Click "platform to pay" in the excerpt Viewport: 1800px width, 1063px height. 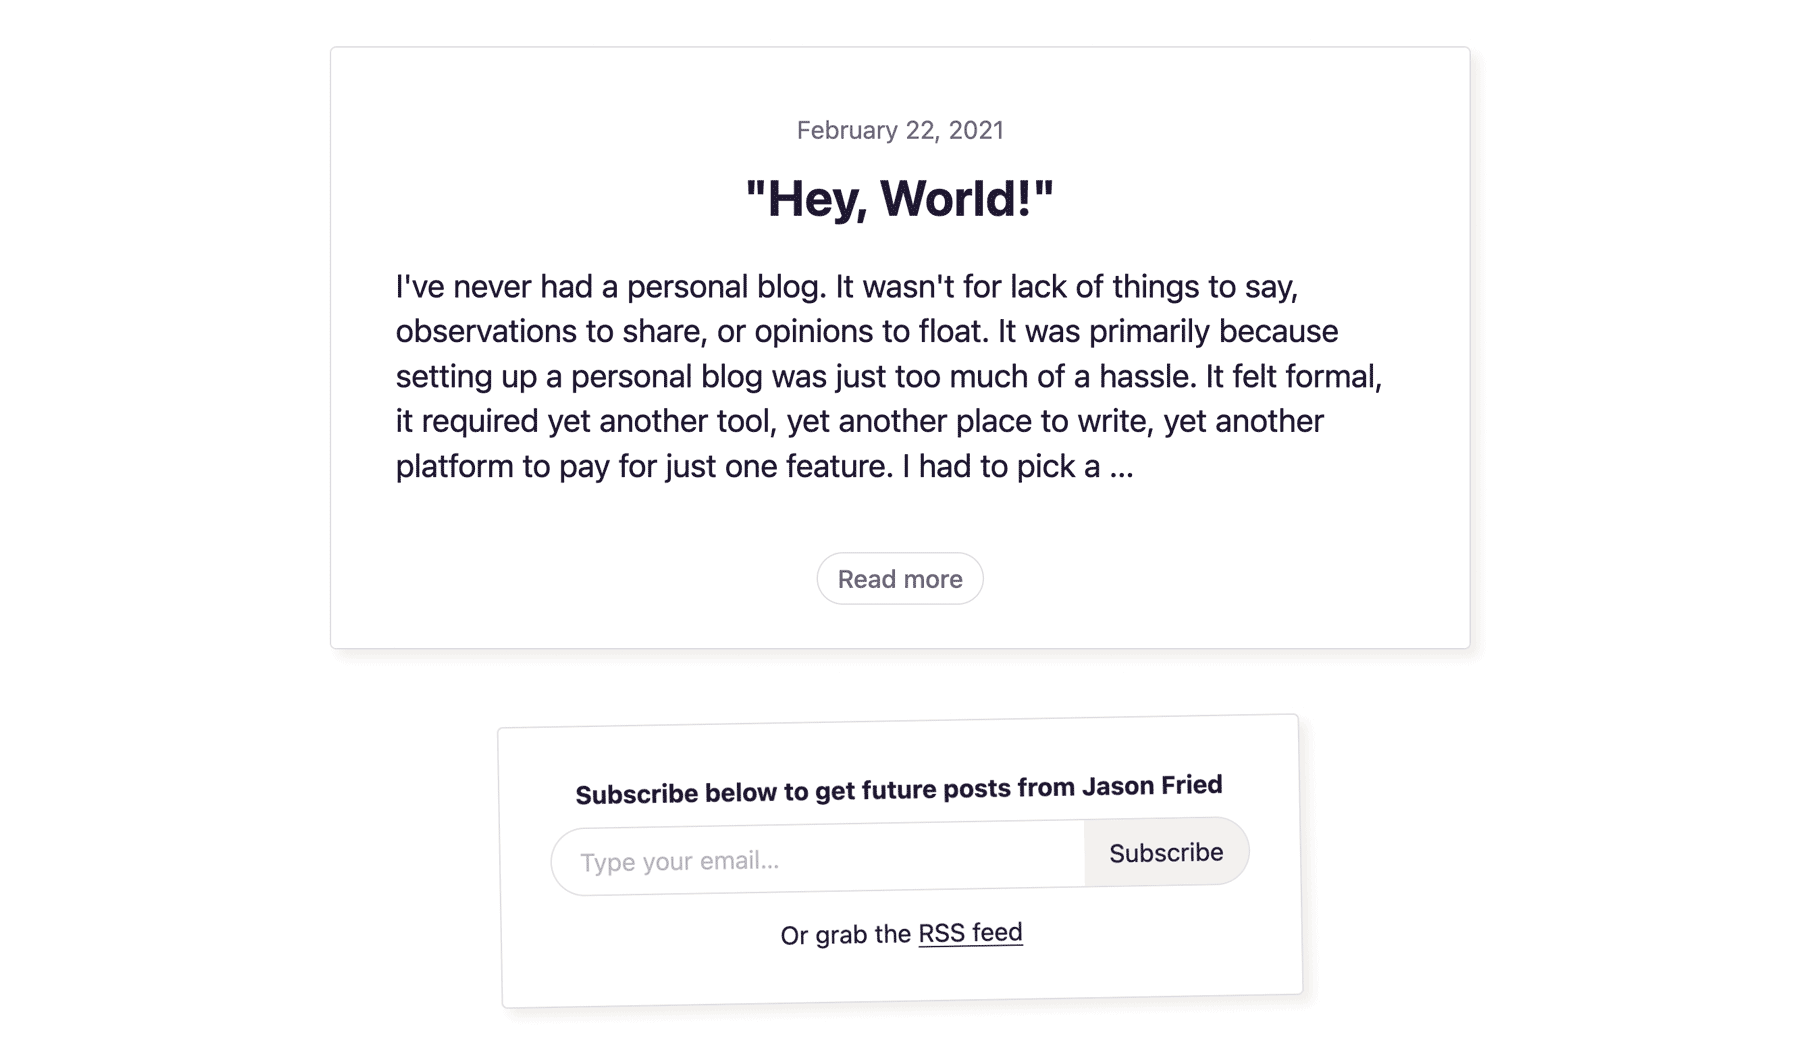tap(502, 467)
